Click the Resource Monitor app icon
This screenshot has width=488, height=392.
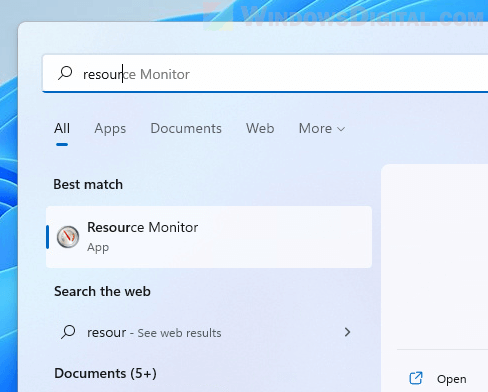tap(68, 237)
